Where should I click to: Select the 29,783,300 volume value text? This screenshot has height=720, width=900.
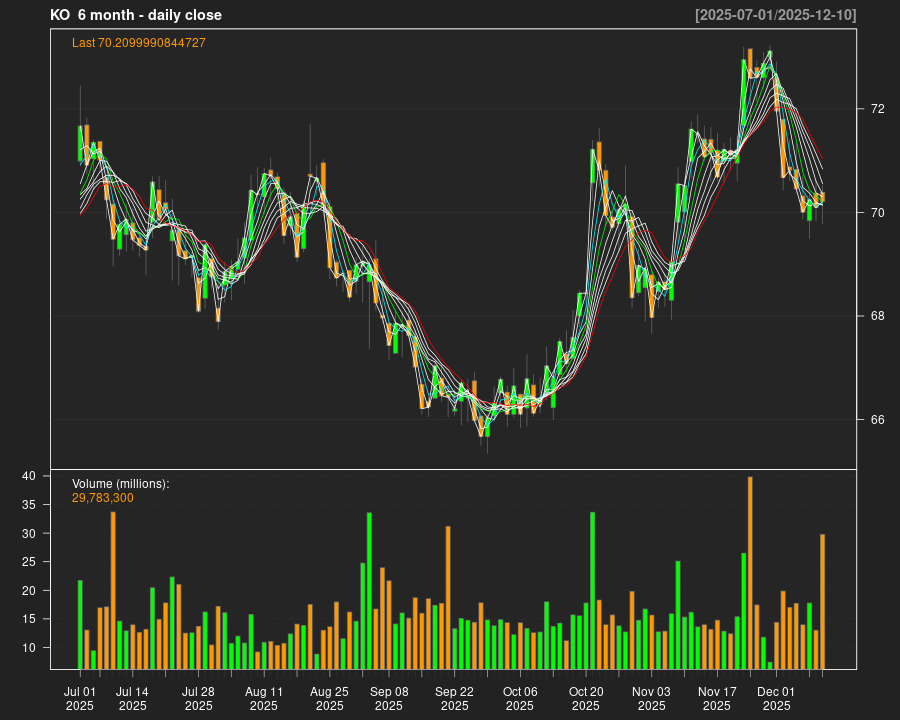pos(103,498)
